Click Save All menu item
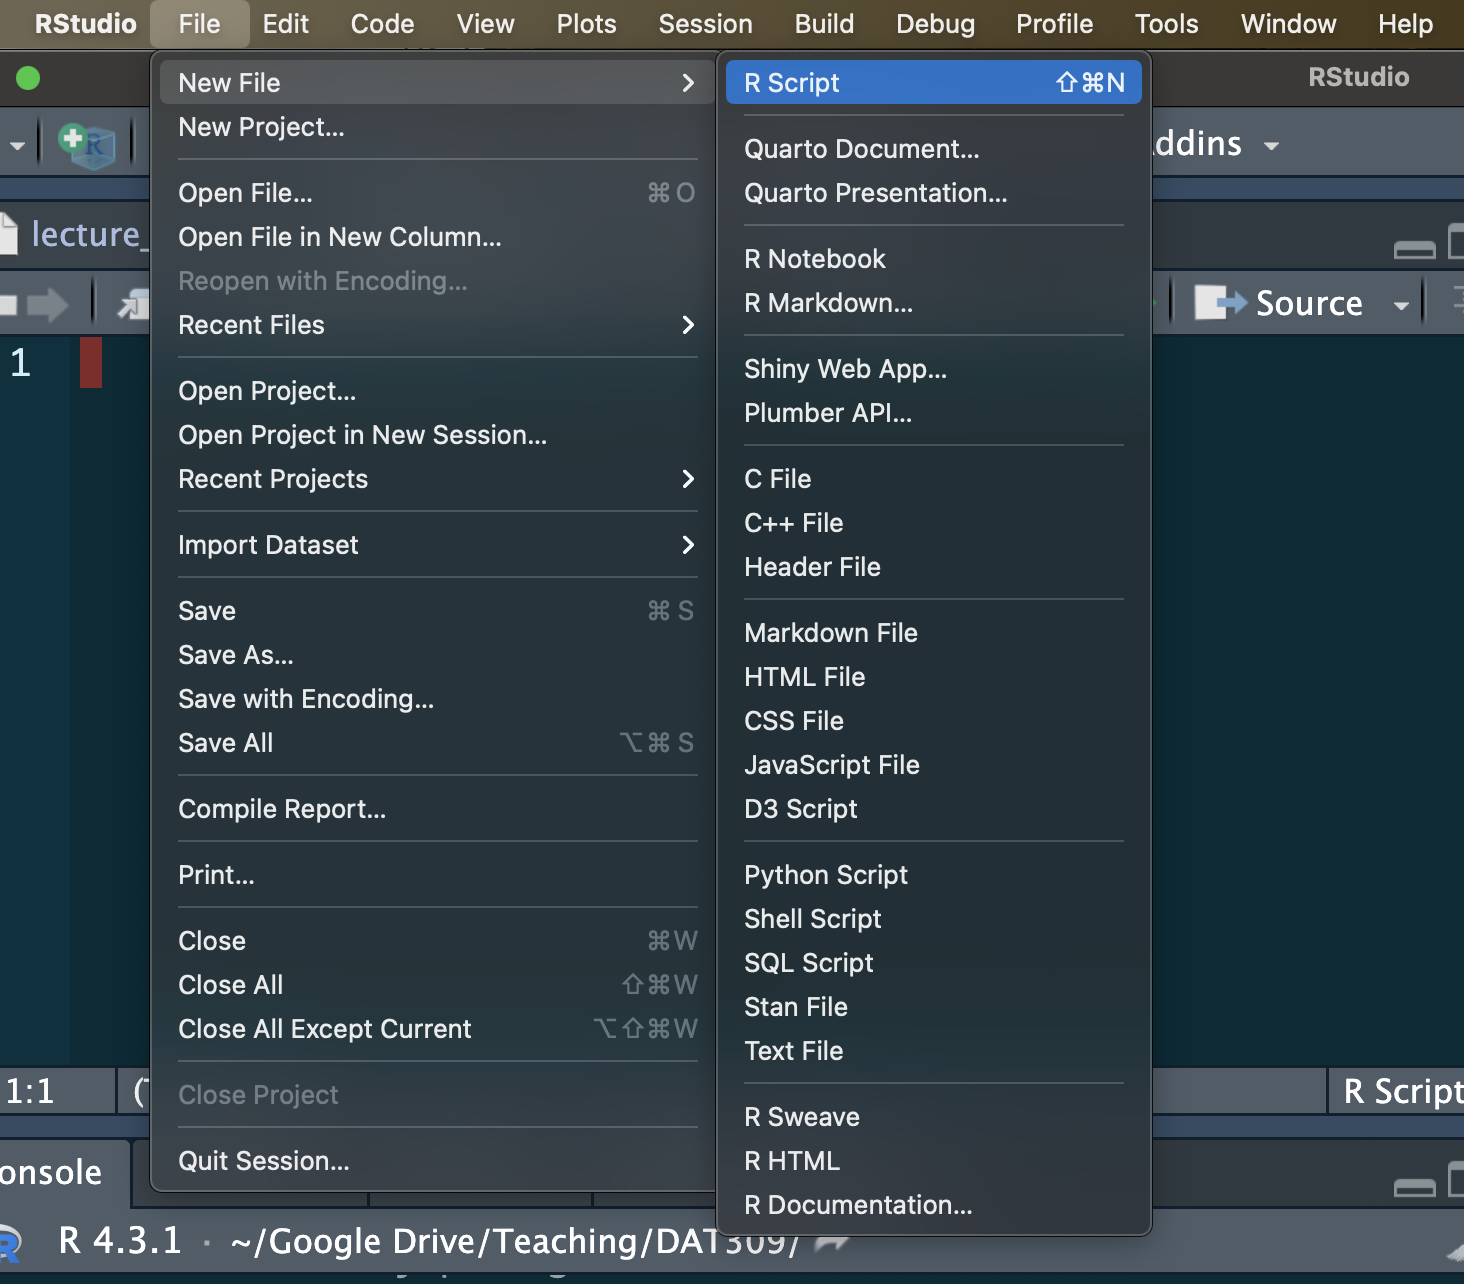Screen dimensions: 1464x1284 [x=437, y=742]
